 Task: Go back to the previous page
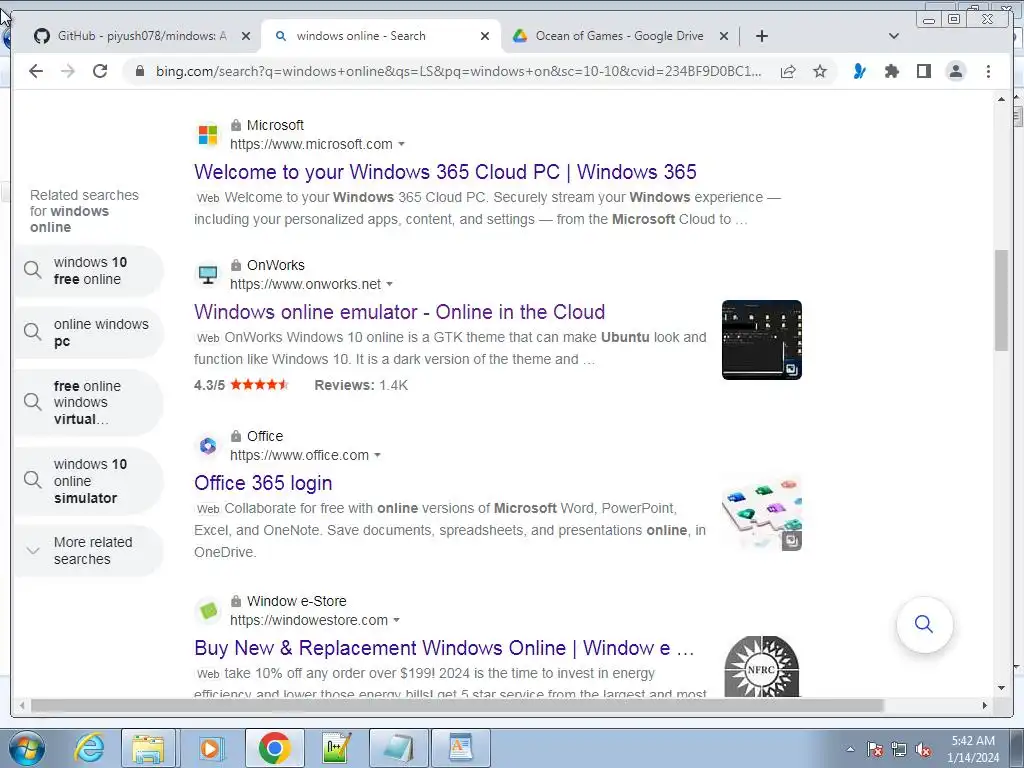coord(36,71)
